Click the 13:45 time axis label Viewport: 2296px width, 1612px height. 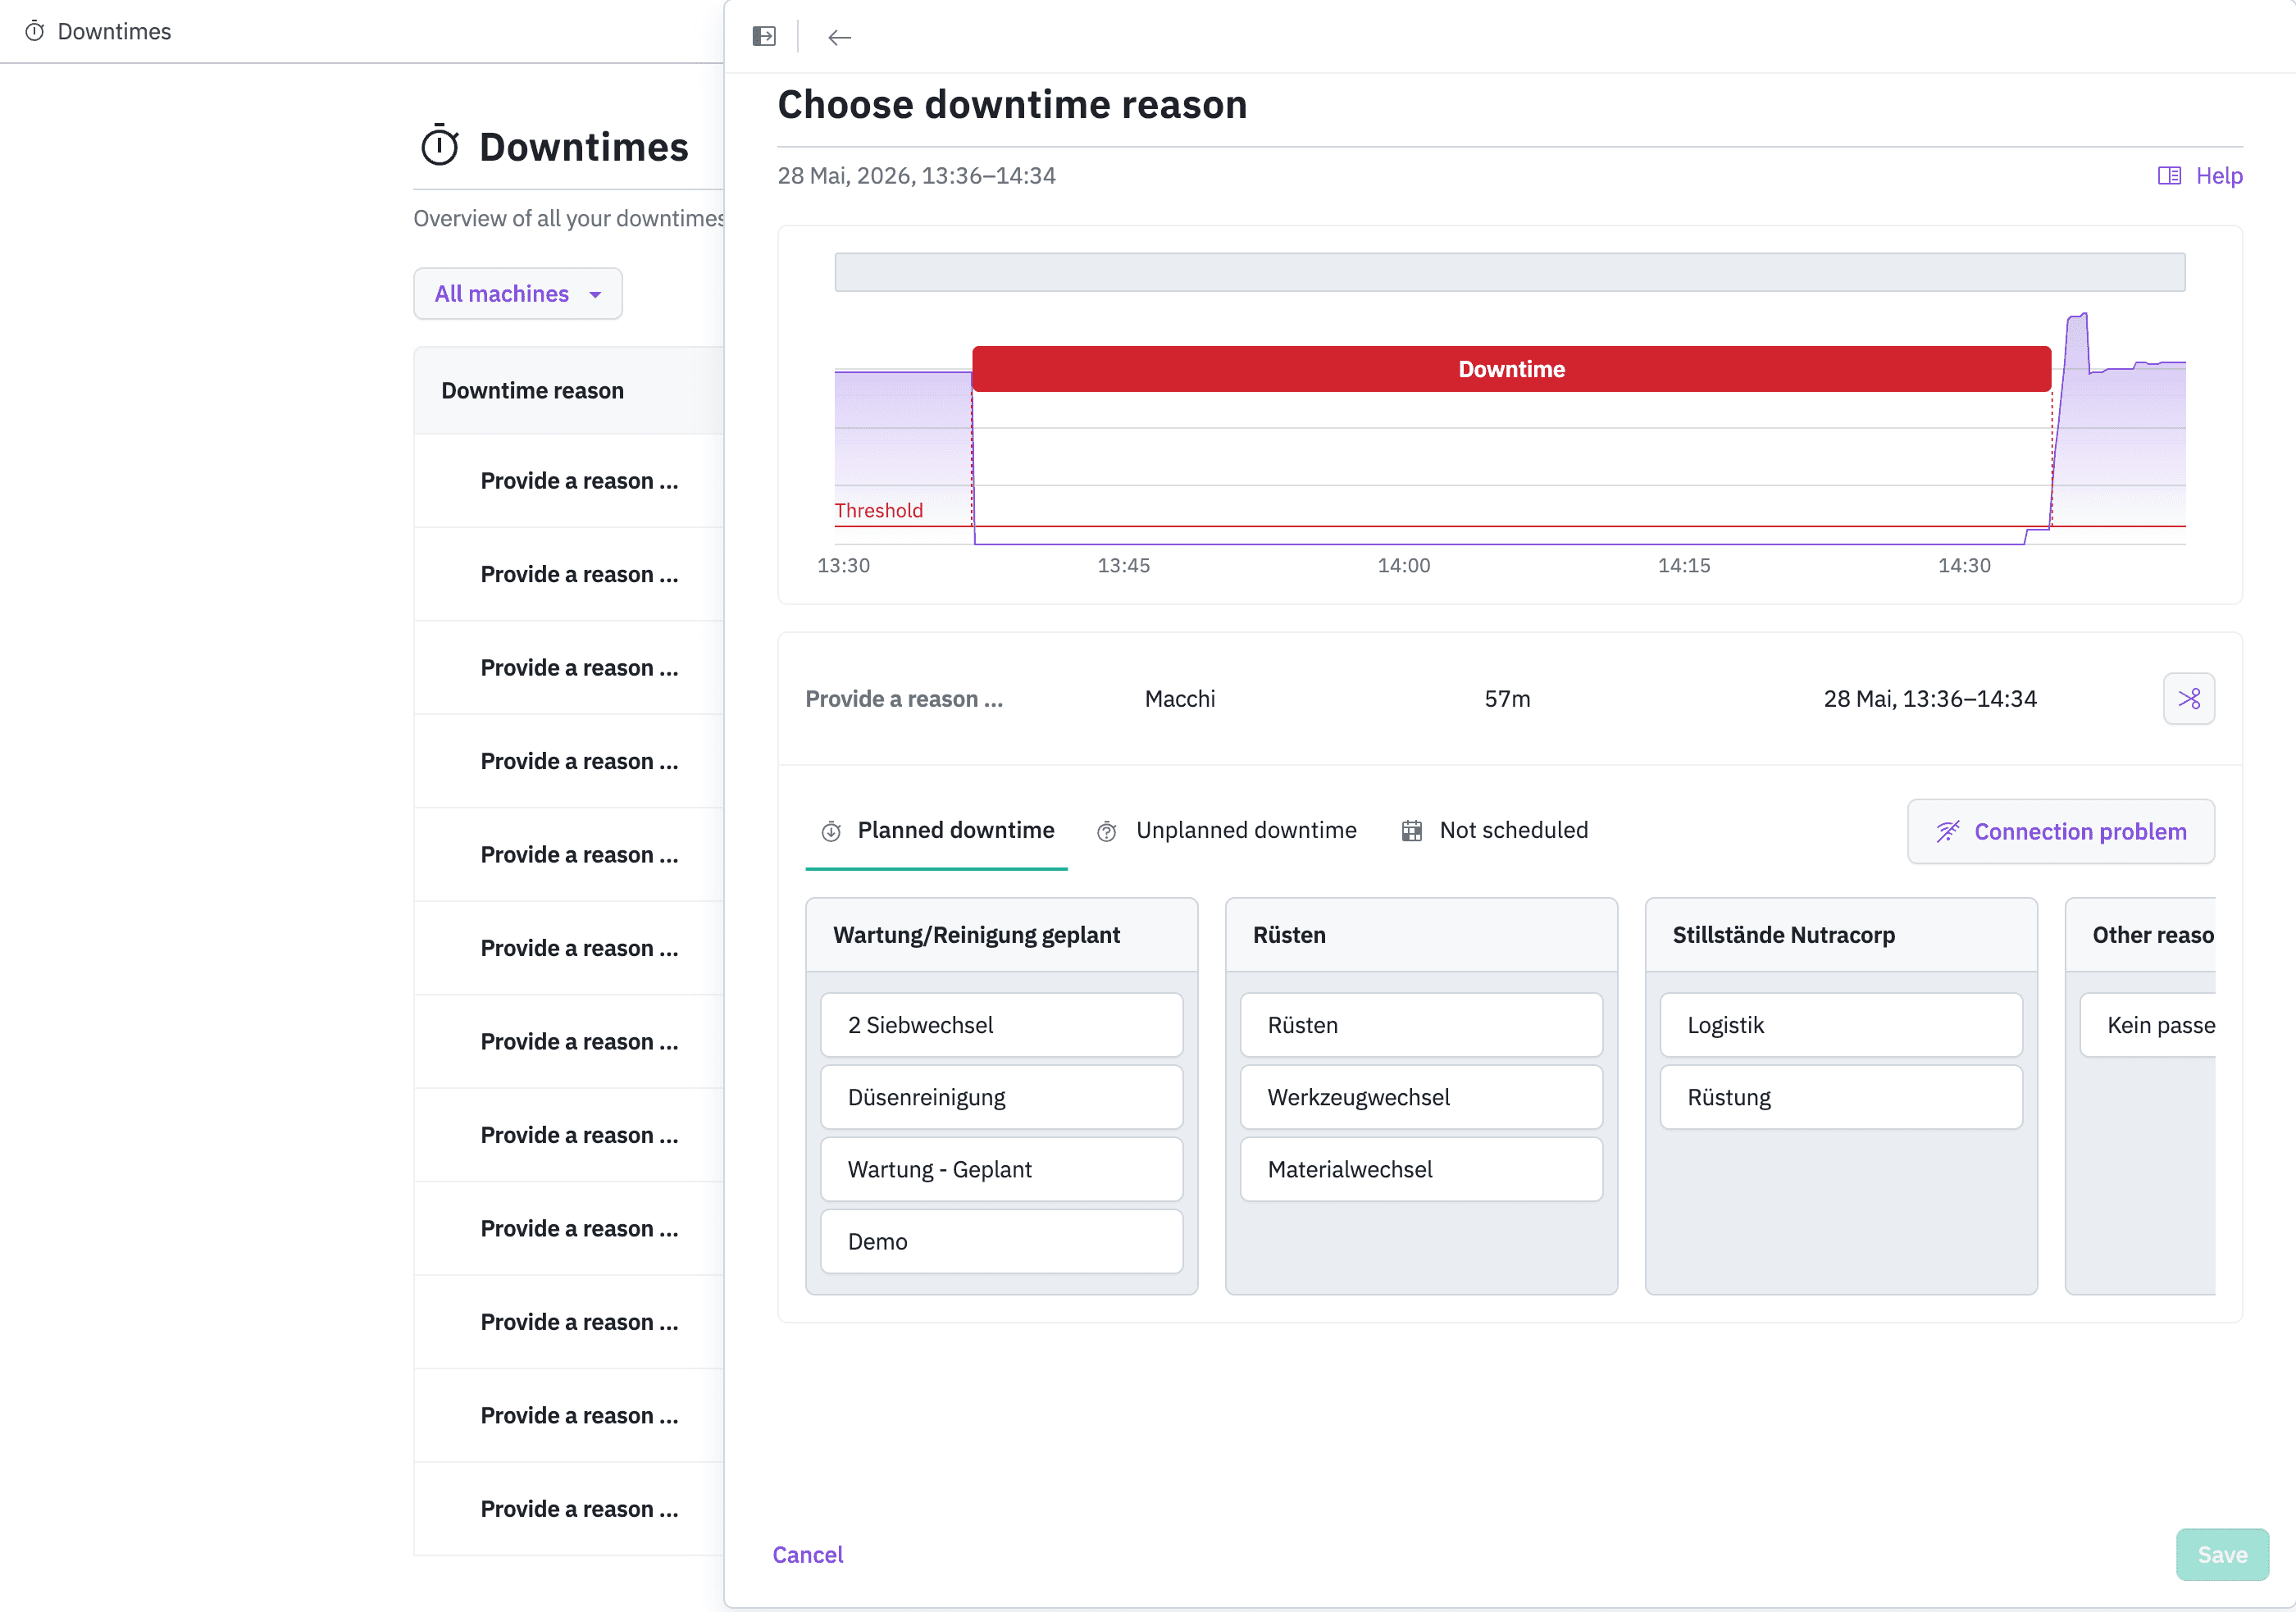tap(1124, 566)
